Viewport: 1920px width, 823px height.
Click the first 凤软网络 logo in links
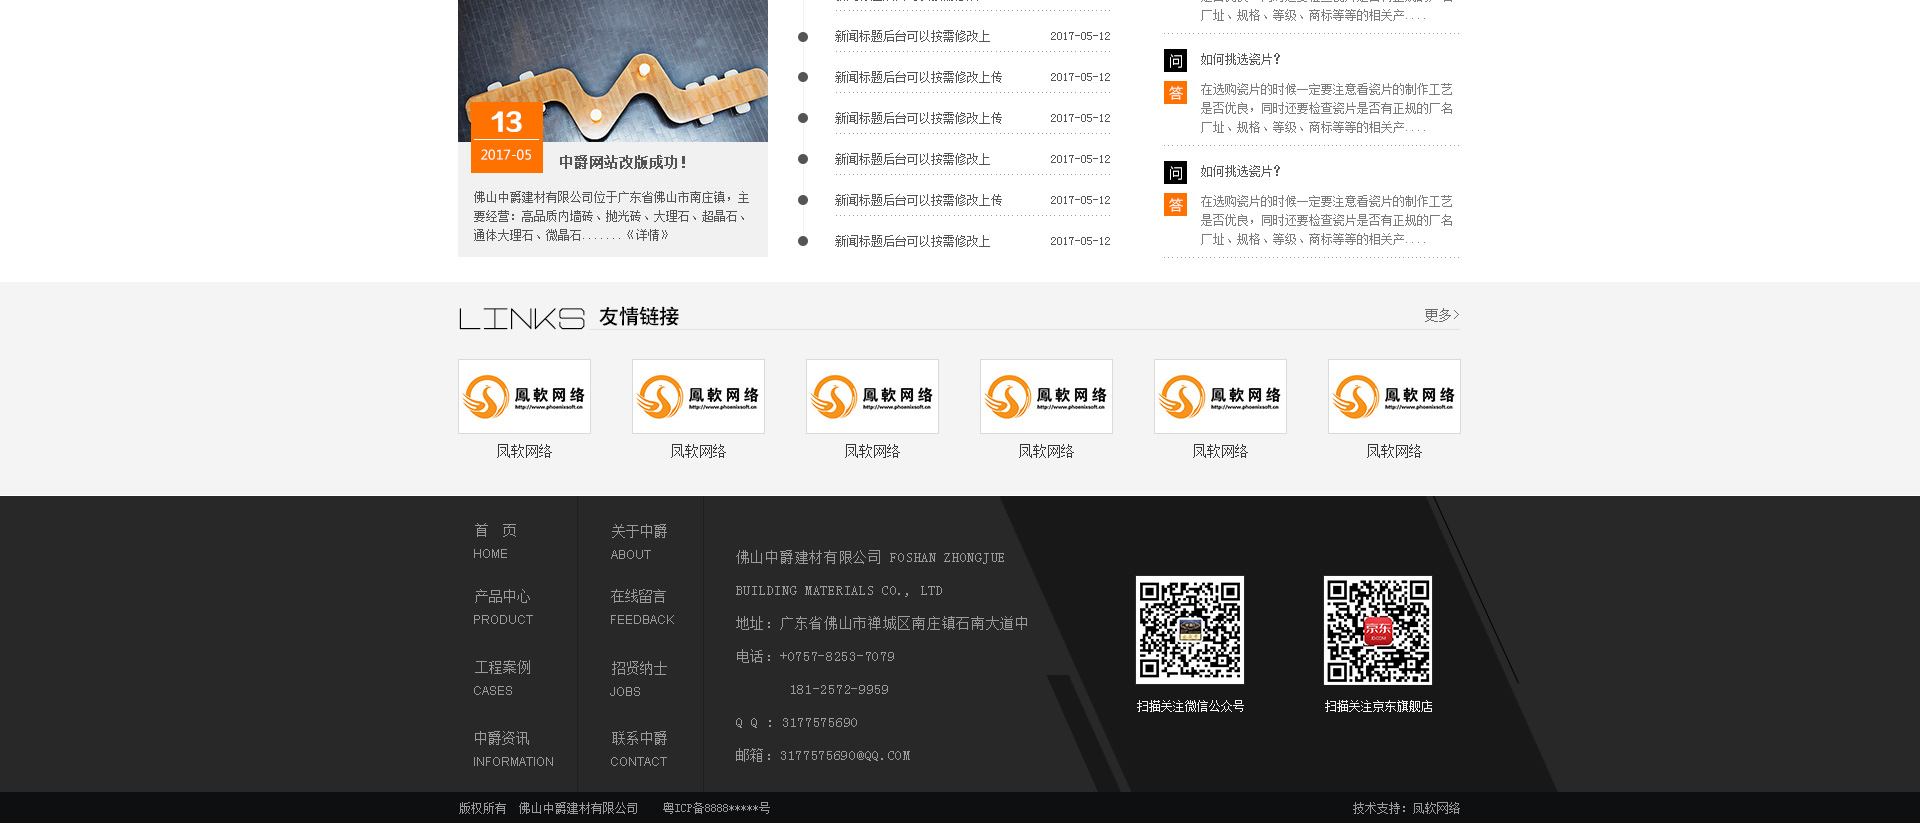pos(524,396)
